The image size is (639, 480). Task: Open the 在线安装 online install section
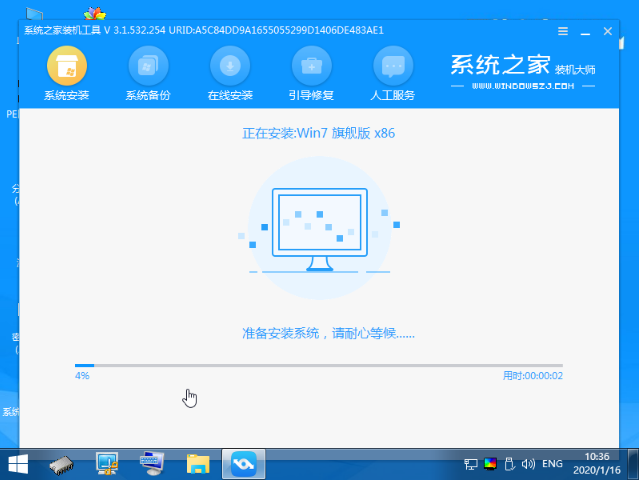click(230, 67)
